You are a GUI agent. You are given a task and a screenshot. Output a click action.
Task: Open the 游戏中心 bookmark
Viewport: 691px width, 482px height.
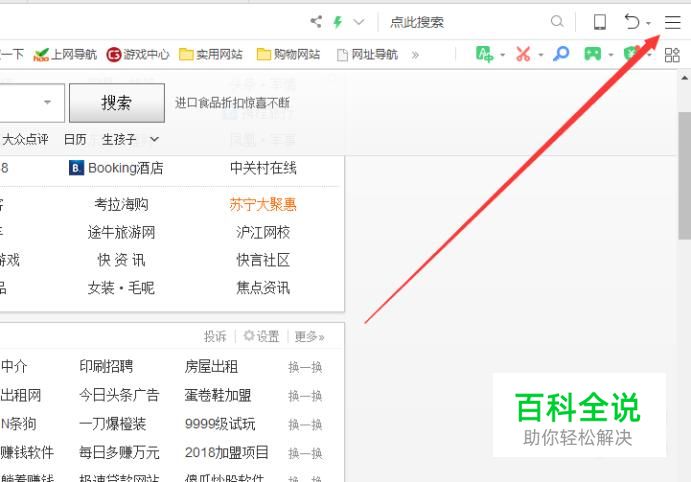click(138, 55)
